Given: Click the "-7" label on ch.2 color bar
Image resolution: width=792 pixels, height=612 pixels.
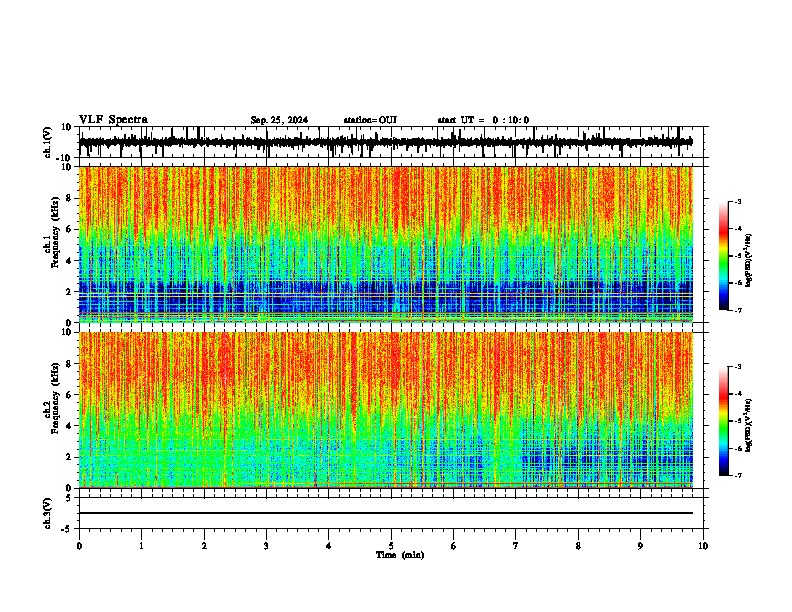Looking at the screenshot, I should click(737, 476).
